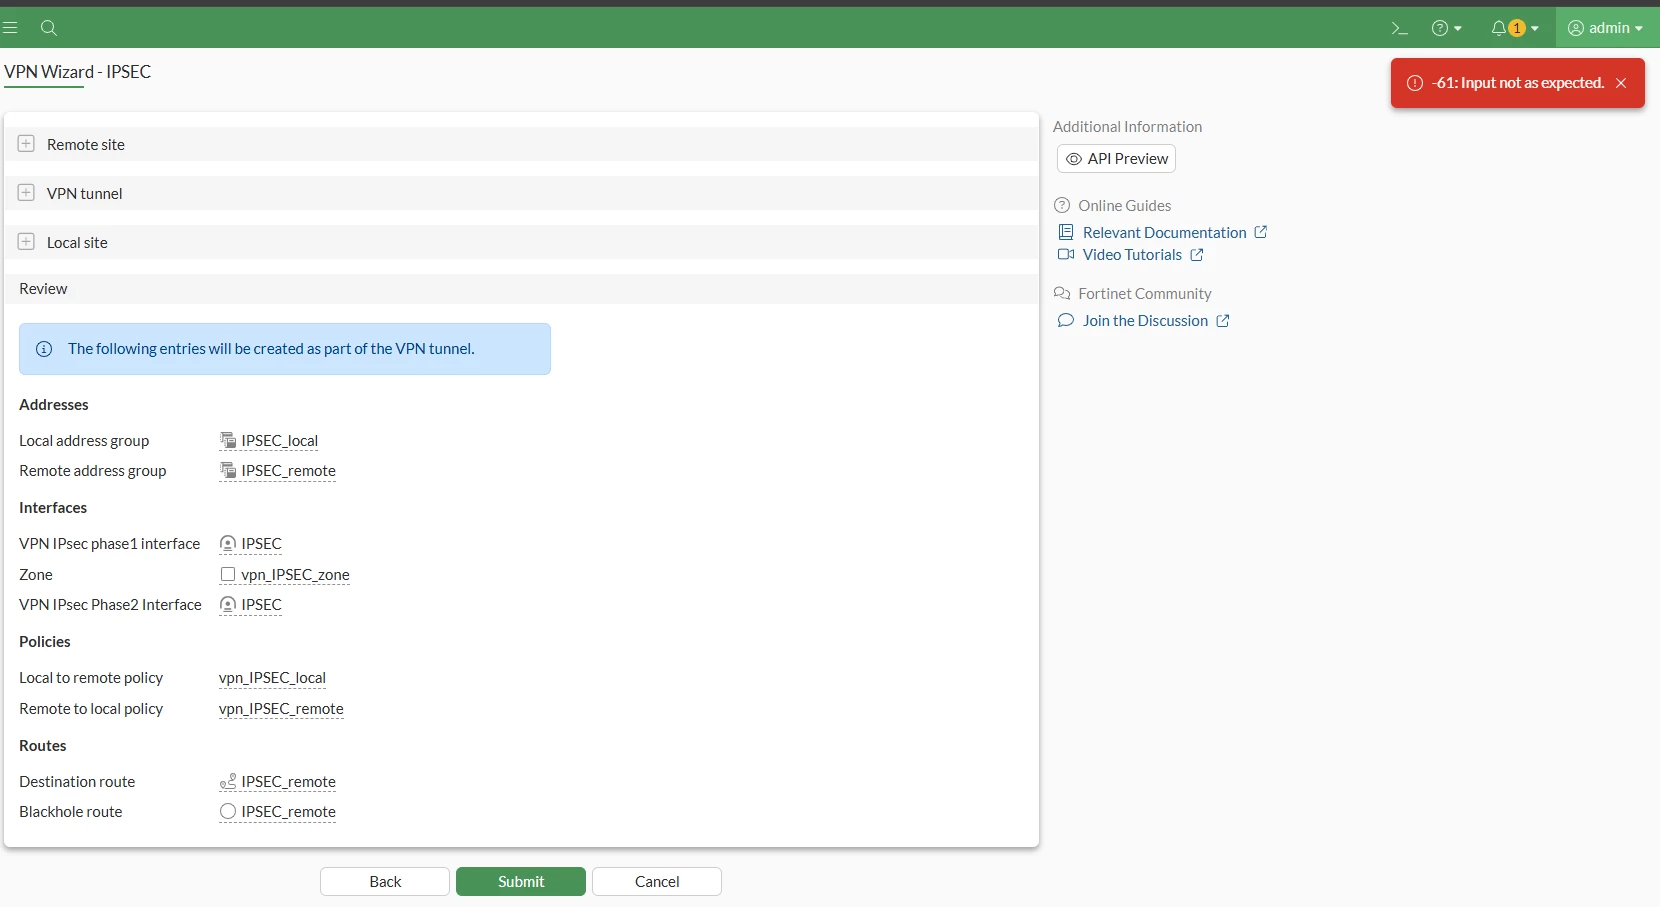Click vpn_IPSEC_remote policy entry
Image resolution: width=1660 pixels, height=907 pixels.
281,709
